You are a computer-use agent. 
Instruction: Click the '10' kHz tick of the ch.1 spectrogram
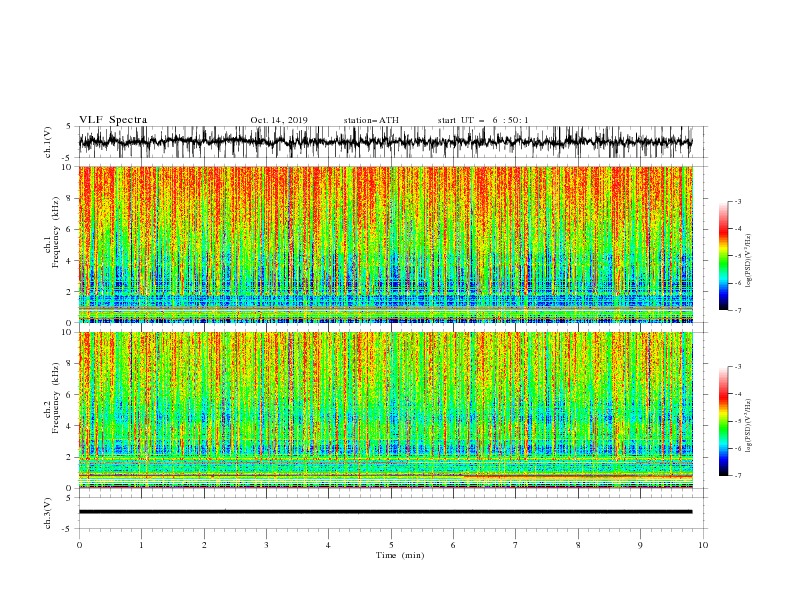coord(68,167)
